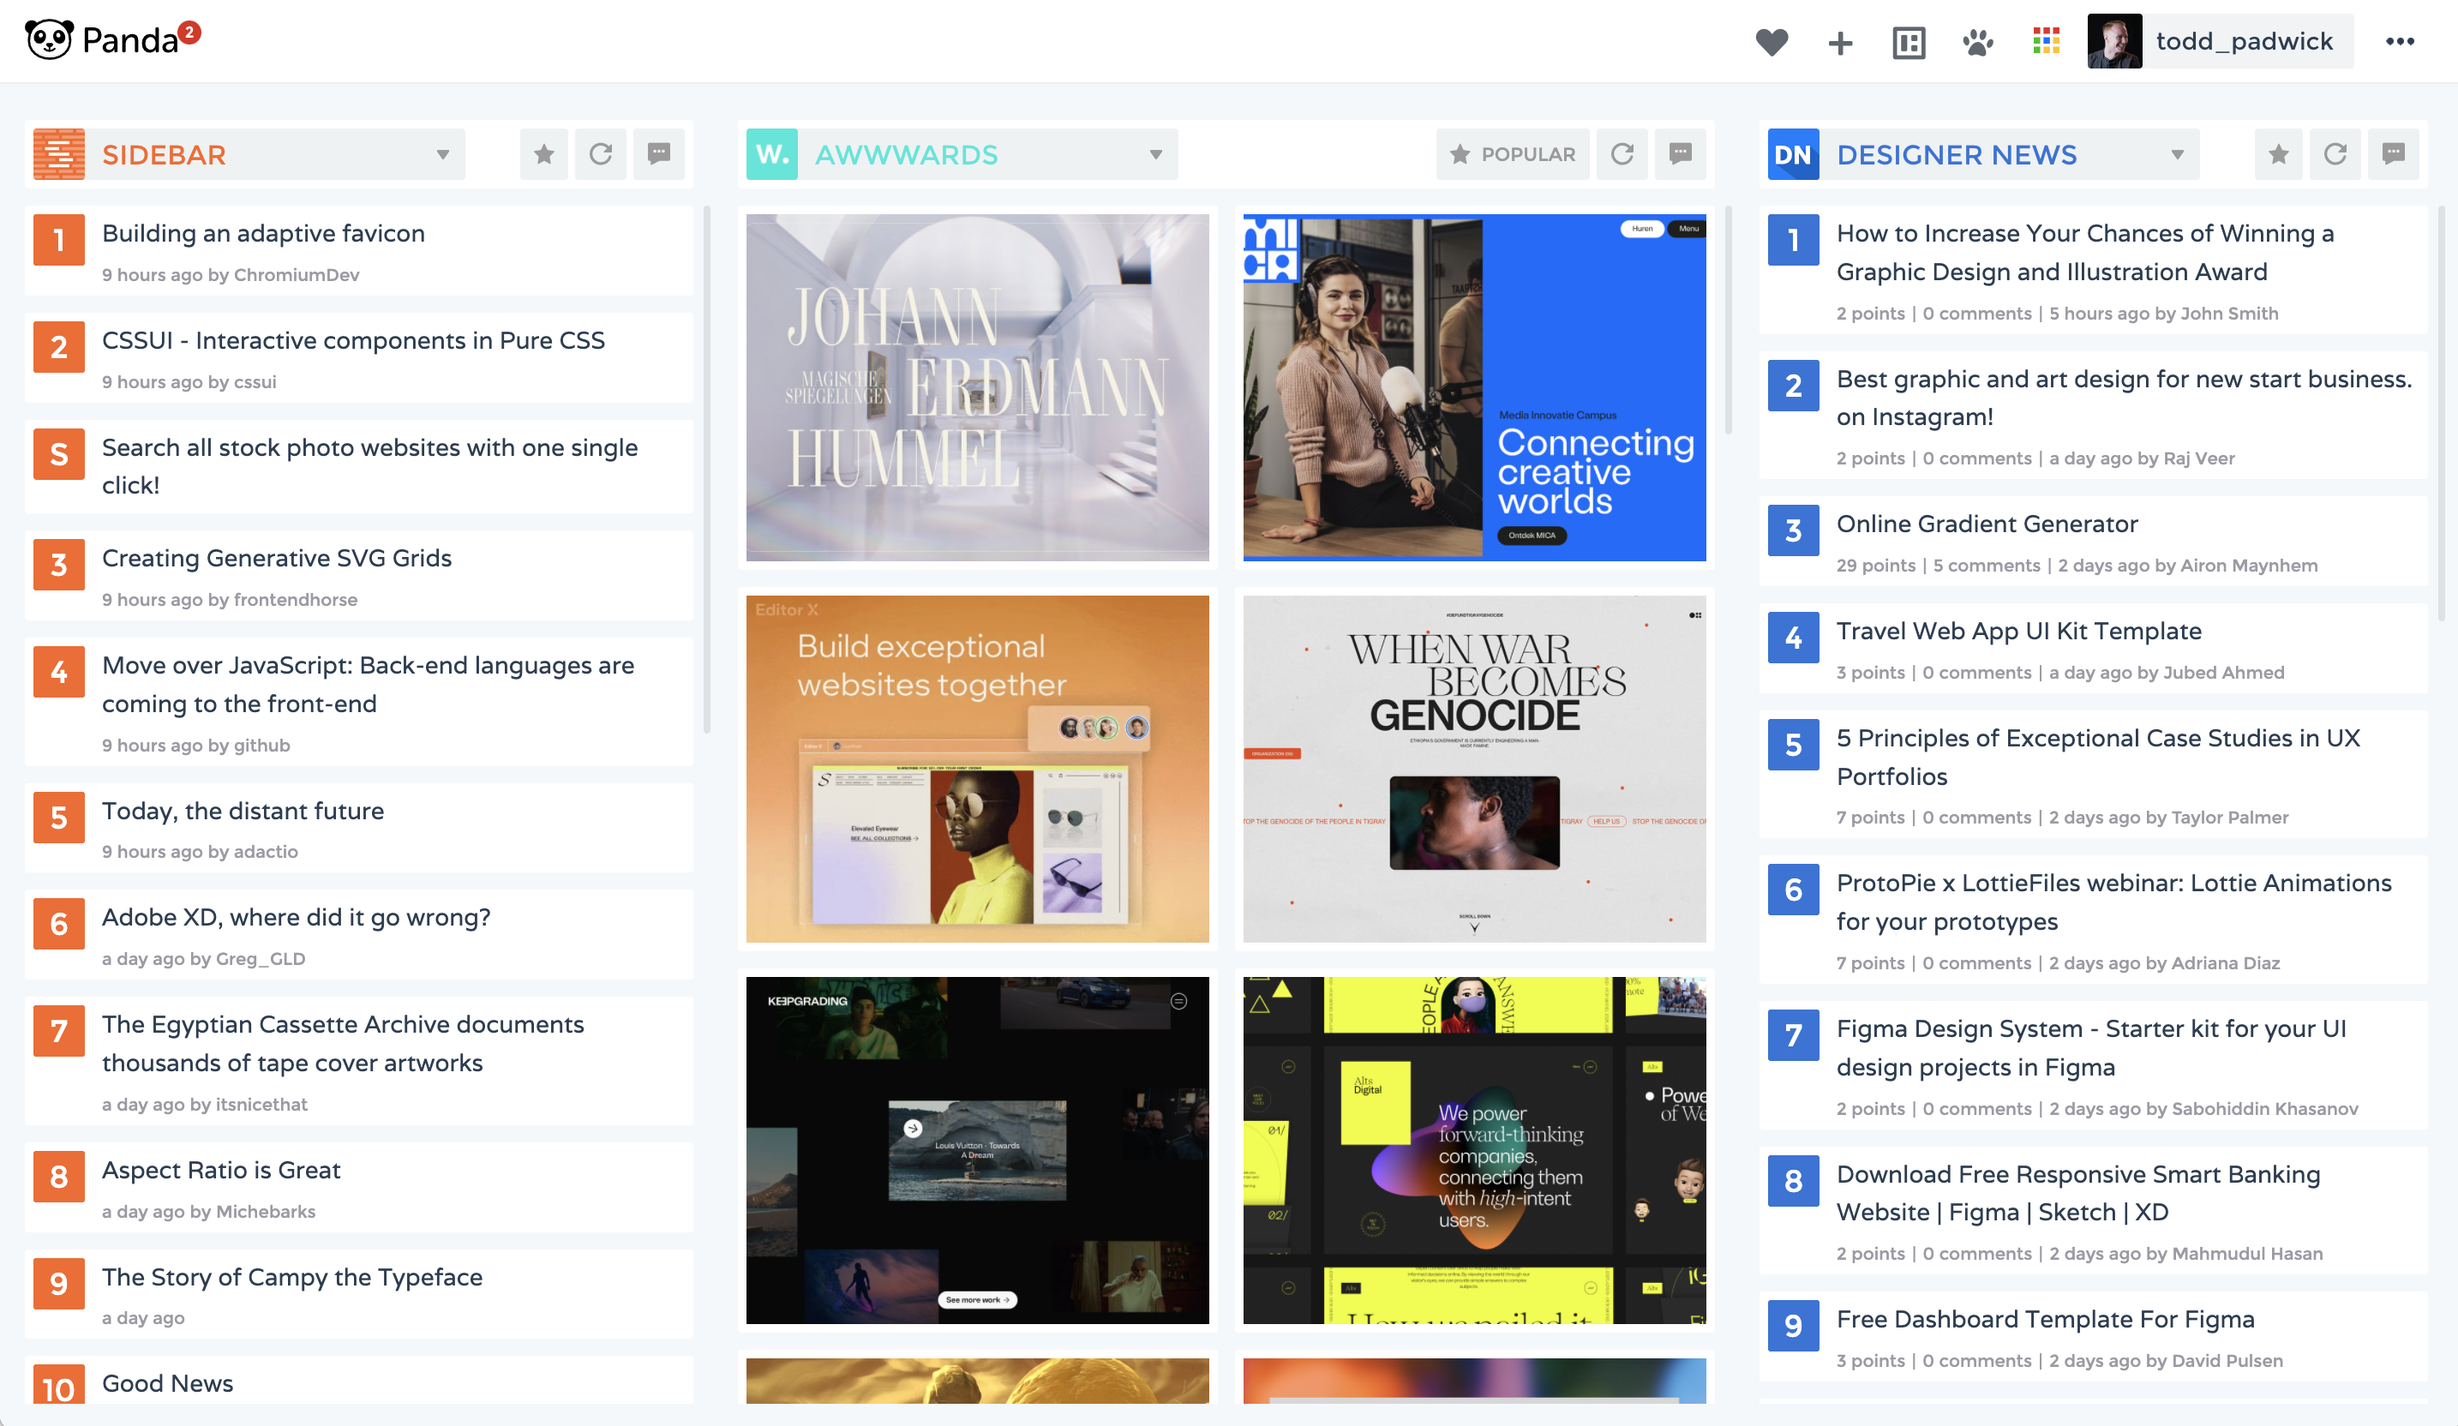Open the 'Online Gradient Generator' link
The image size is (2458, 1426).
[x=1986, y=524]
